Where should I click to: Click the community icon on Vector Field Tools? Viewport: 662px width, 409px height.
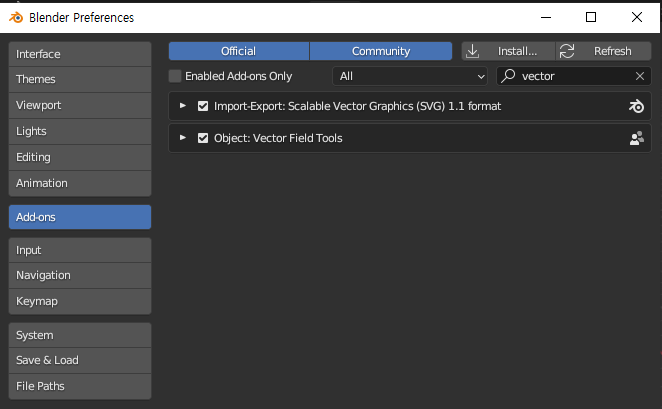[x=637, y=138]
